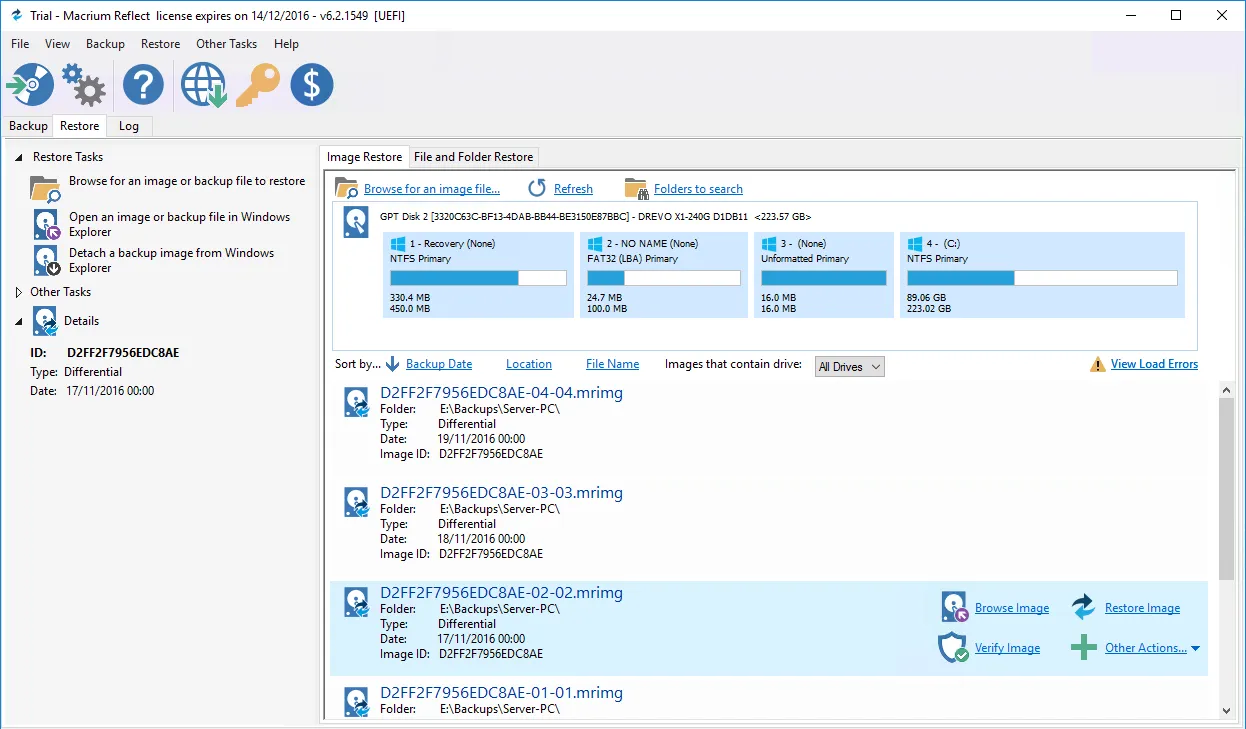The height and width of the screenshot is (729, 1246).
Task: Click the blue question mark help icon
Action: (x=143, y=85)
